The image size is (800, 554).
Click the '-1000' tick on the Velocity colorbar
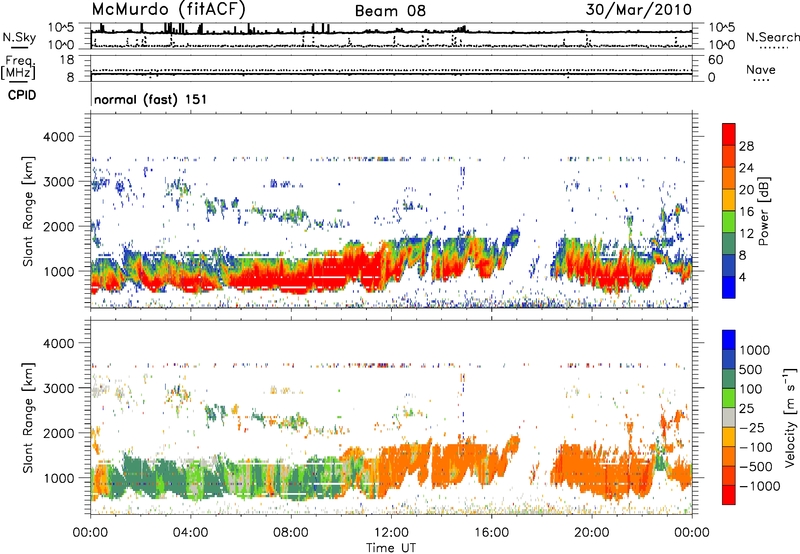coord(759,486)
